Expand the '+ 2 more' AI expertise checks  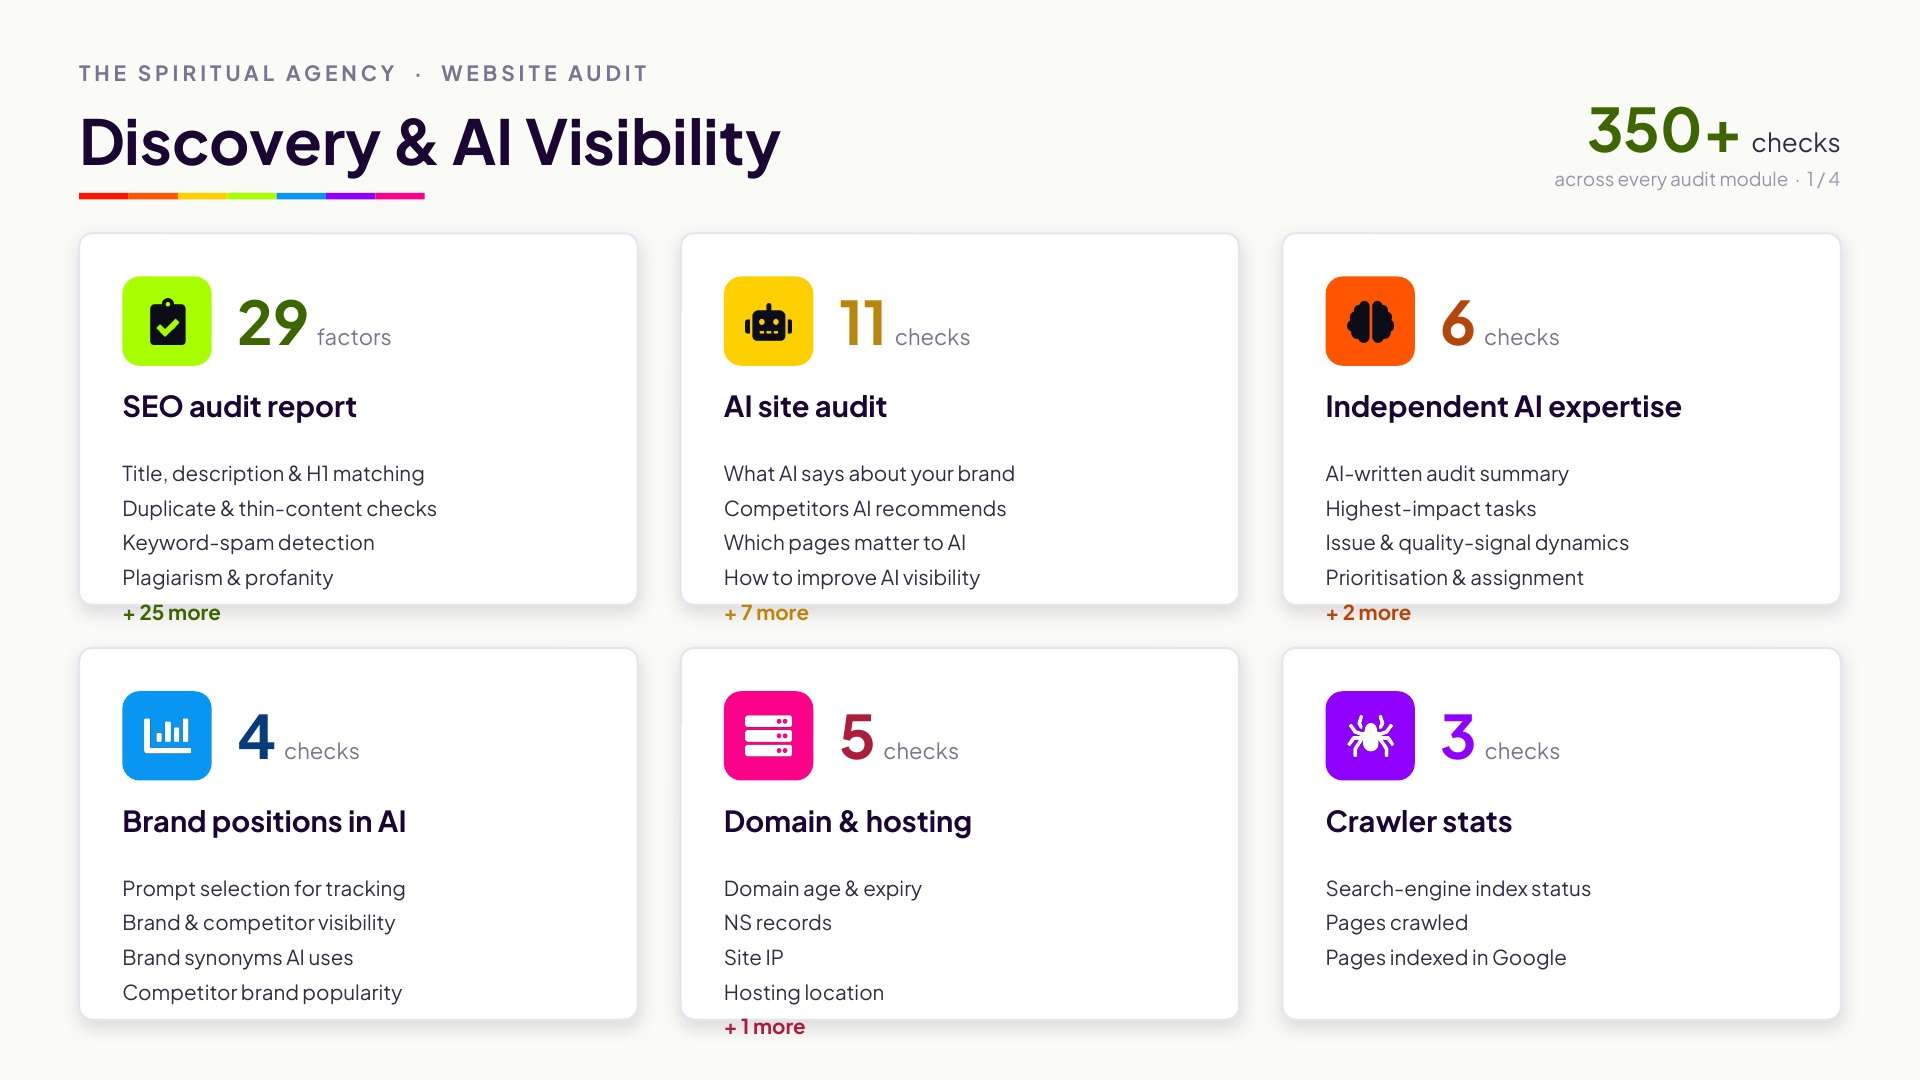1368,613
